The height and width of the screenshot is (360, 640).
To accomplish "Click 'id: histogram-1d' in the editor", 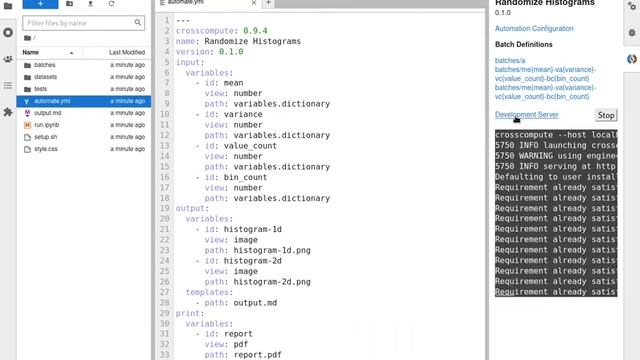I will (243, 229).
